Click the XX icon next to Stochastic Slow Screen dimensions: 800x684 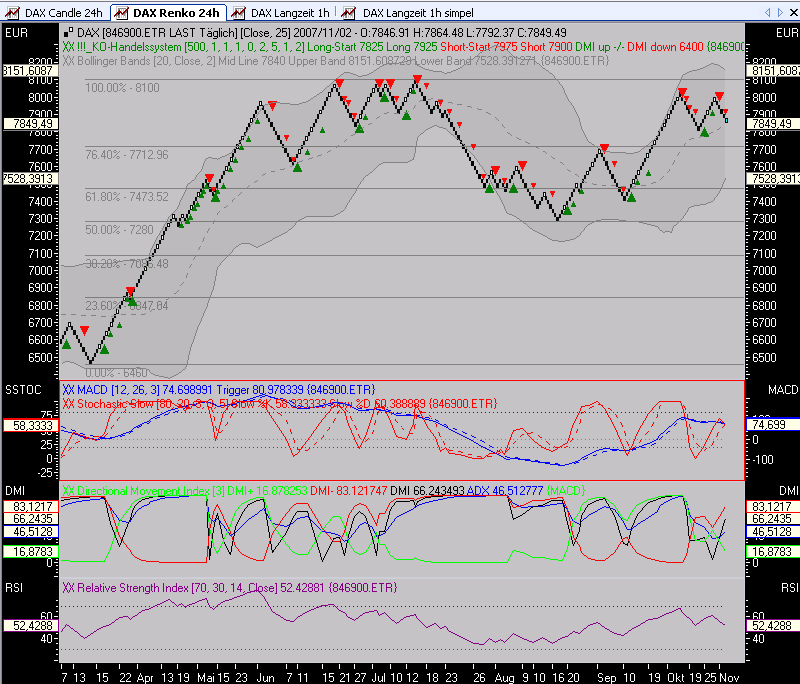coord(66,403)
